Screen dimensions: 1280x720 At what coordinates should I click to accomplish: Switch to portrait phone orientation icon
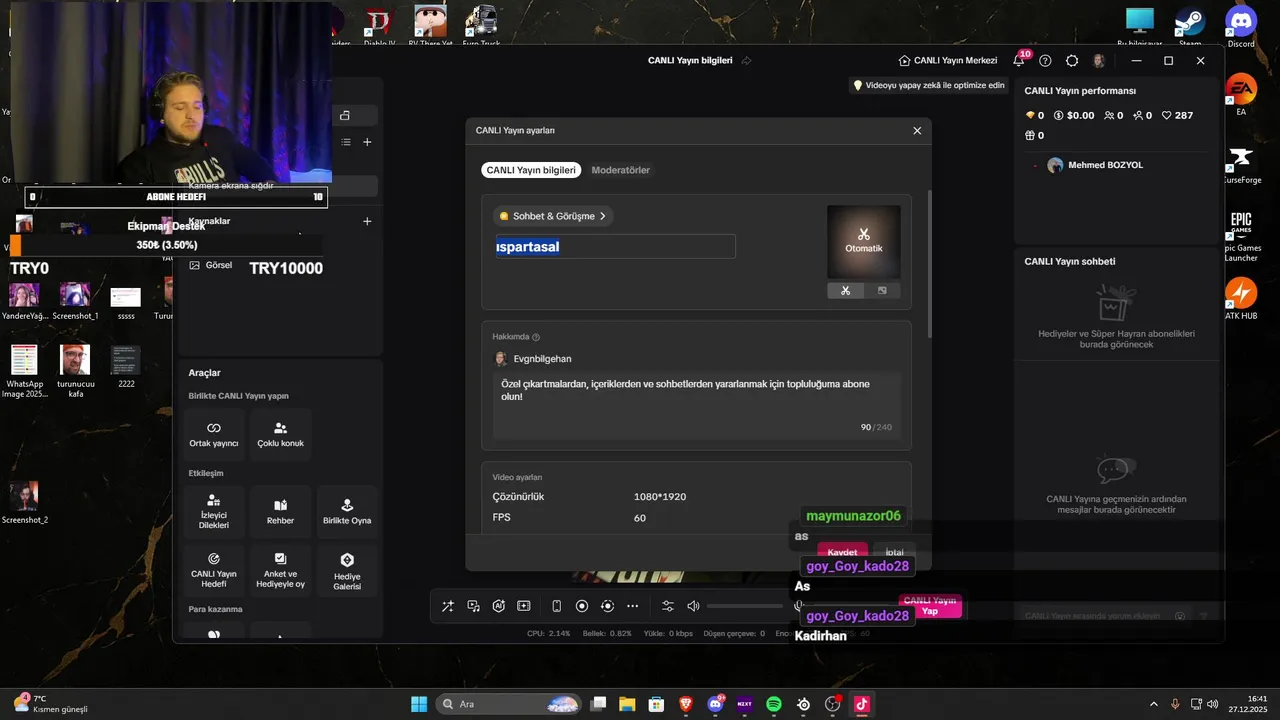coord(557,606)
